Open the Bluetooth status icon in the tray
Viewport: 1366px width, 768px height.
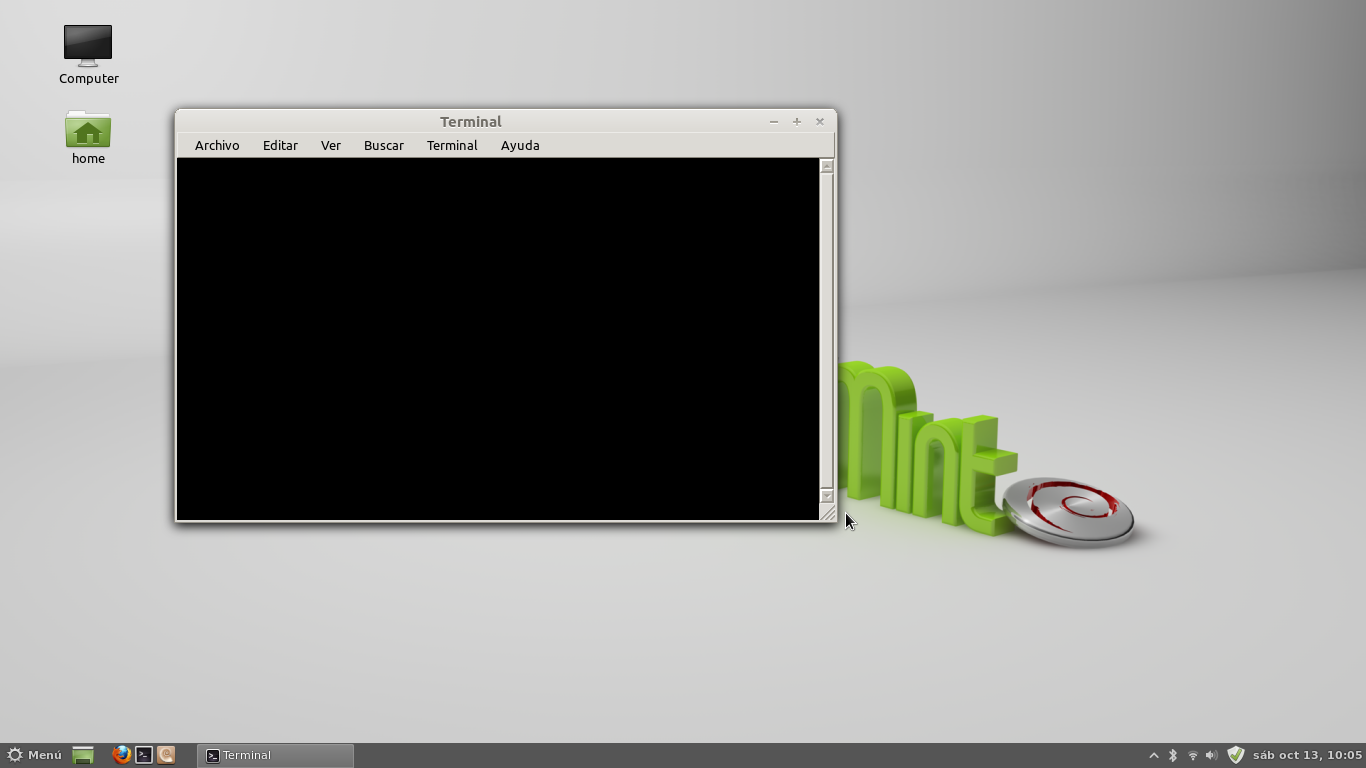click(1172, 755)
